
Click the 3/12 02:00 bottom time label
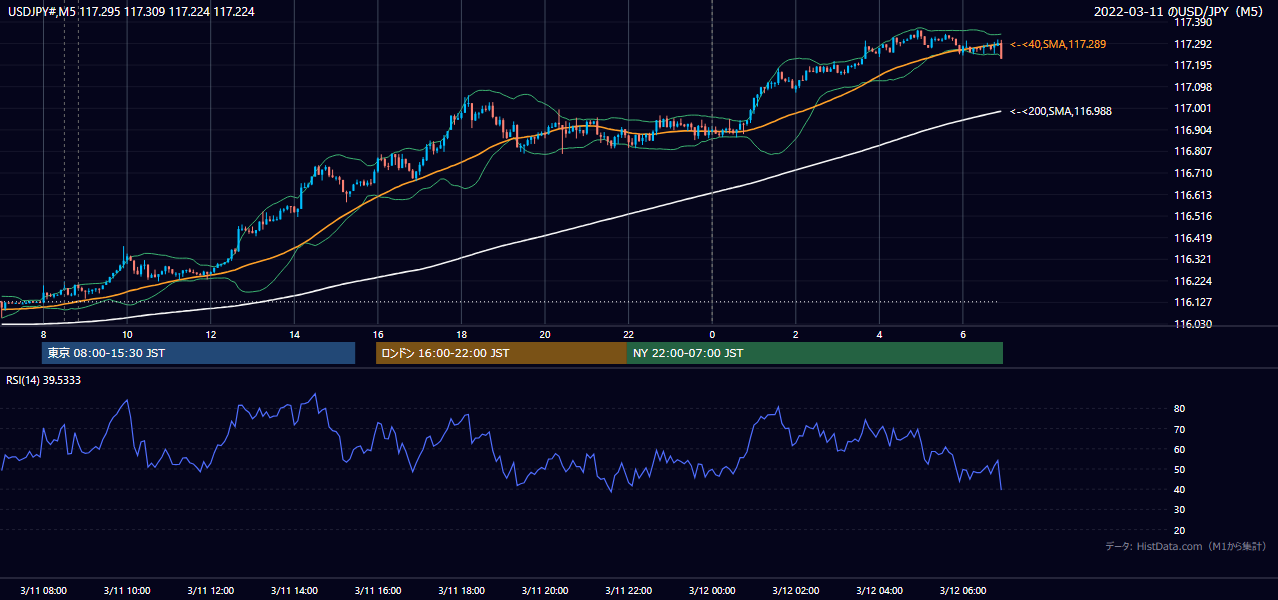[x=795, y=590]
